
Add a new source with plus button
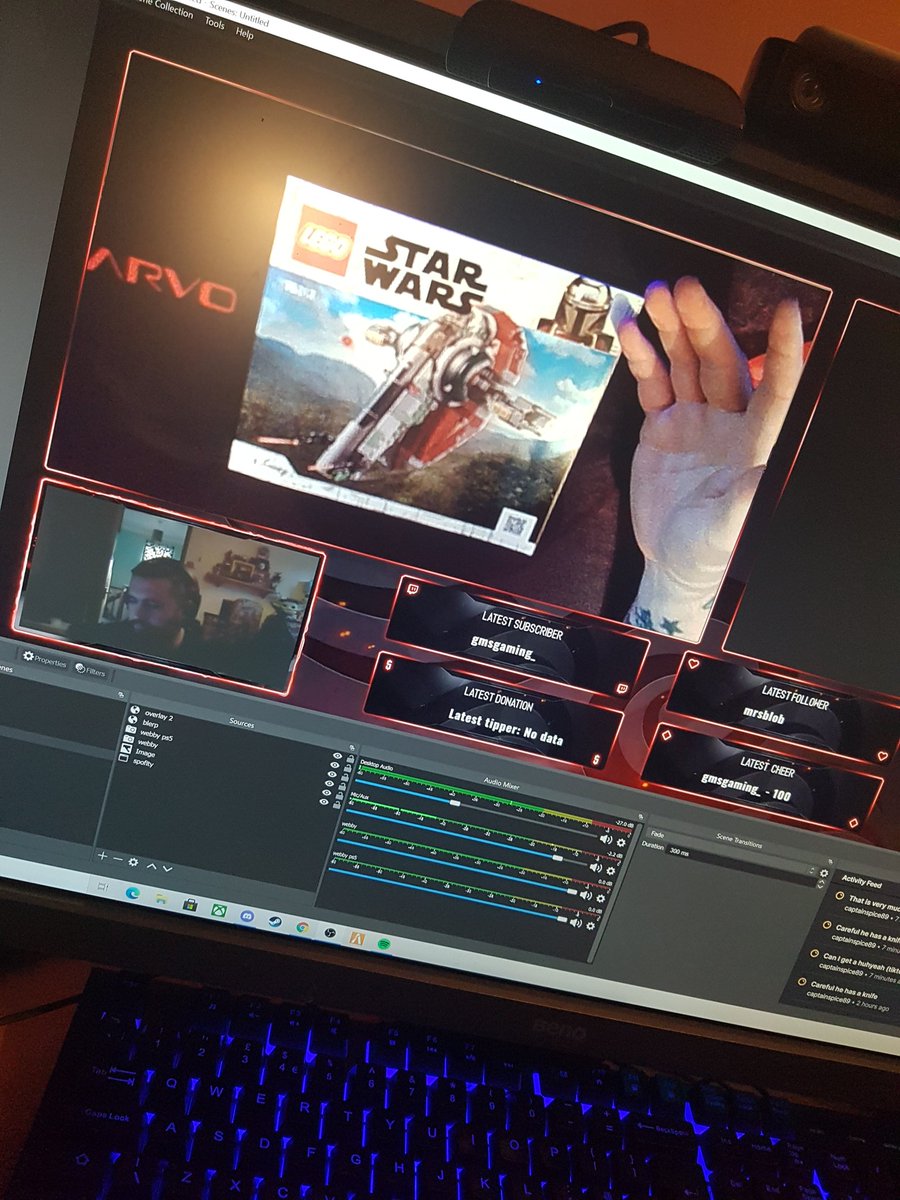pos(102,856)
